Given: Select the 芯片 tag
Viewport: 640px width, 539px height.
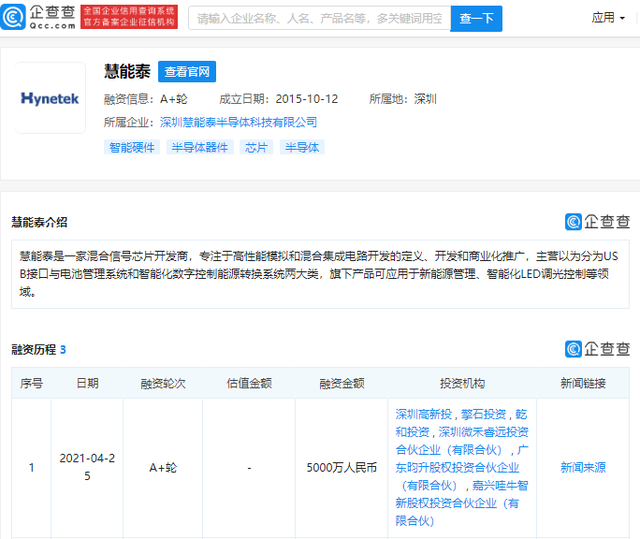Looking at the screenshot, I should [x=256, y=147].
